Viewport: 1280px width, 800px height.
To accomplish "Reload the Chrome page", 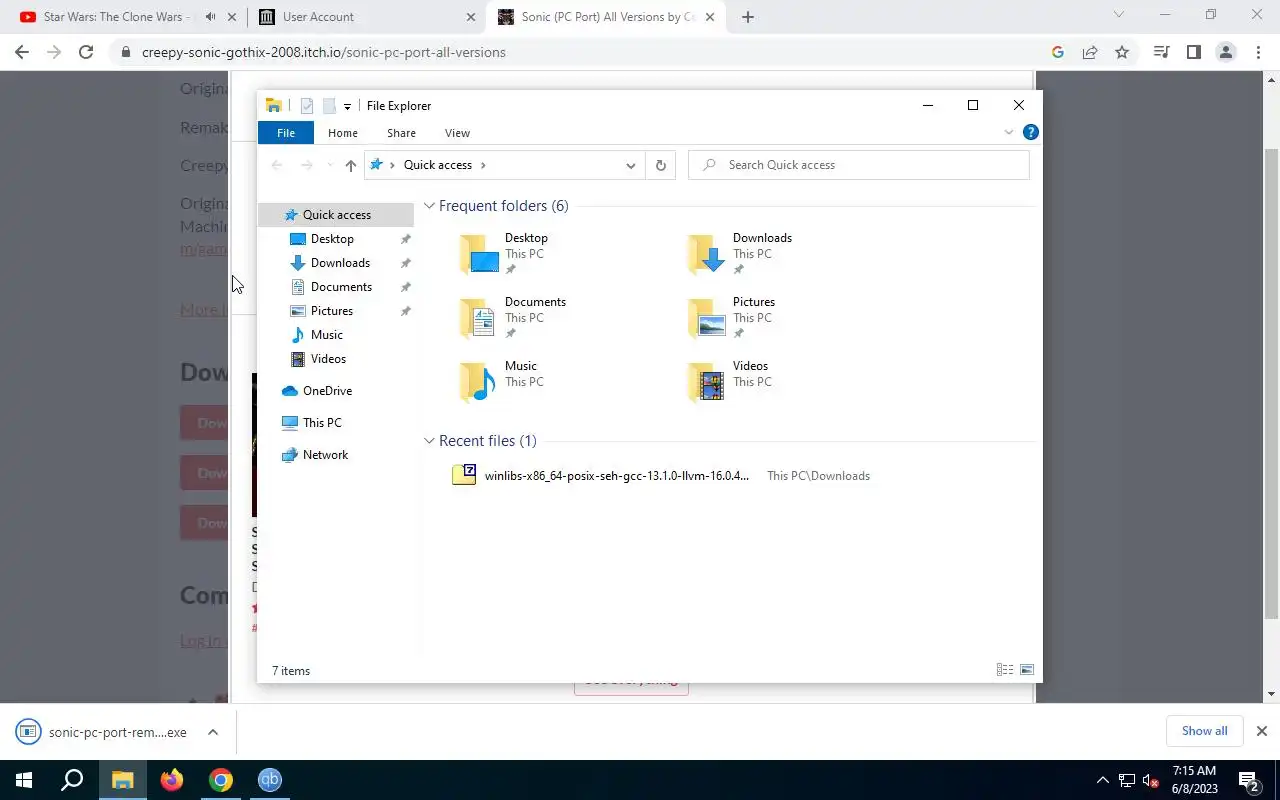I will [86, 52].
